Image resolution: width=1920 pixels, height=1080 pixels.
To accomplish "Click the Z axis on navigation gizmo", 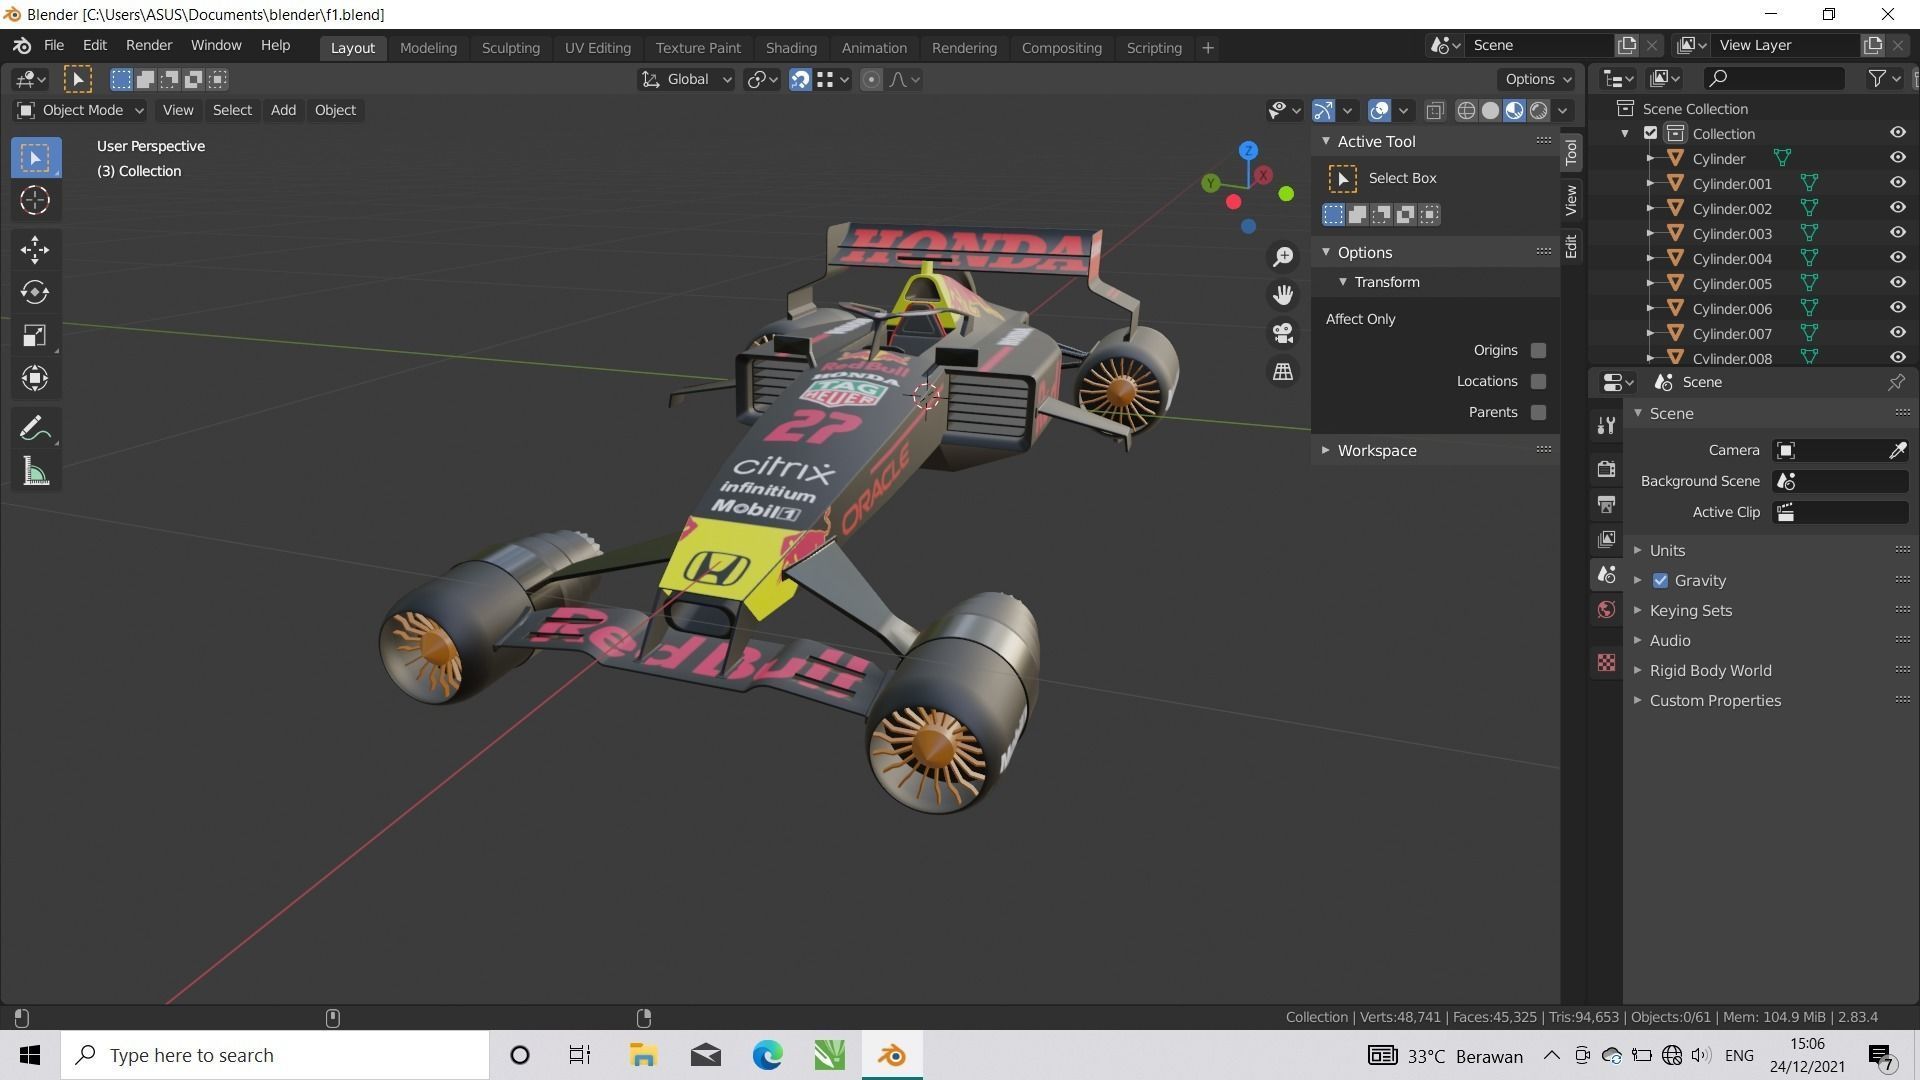I will pyautogui.click(x=1248, y=151).
